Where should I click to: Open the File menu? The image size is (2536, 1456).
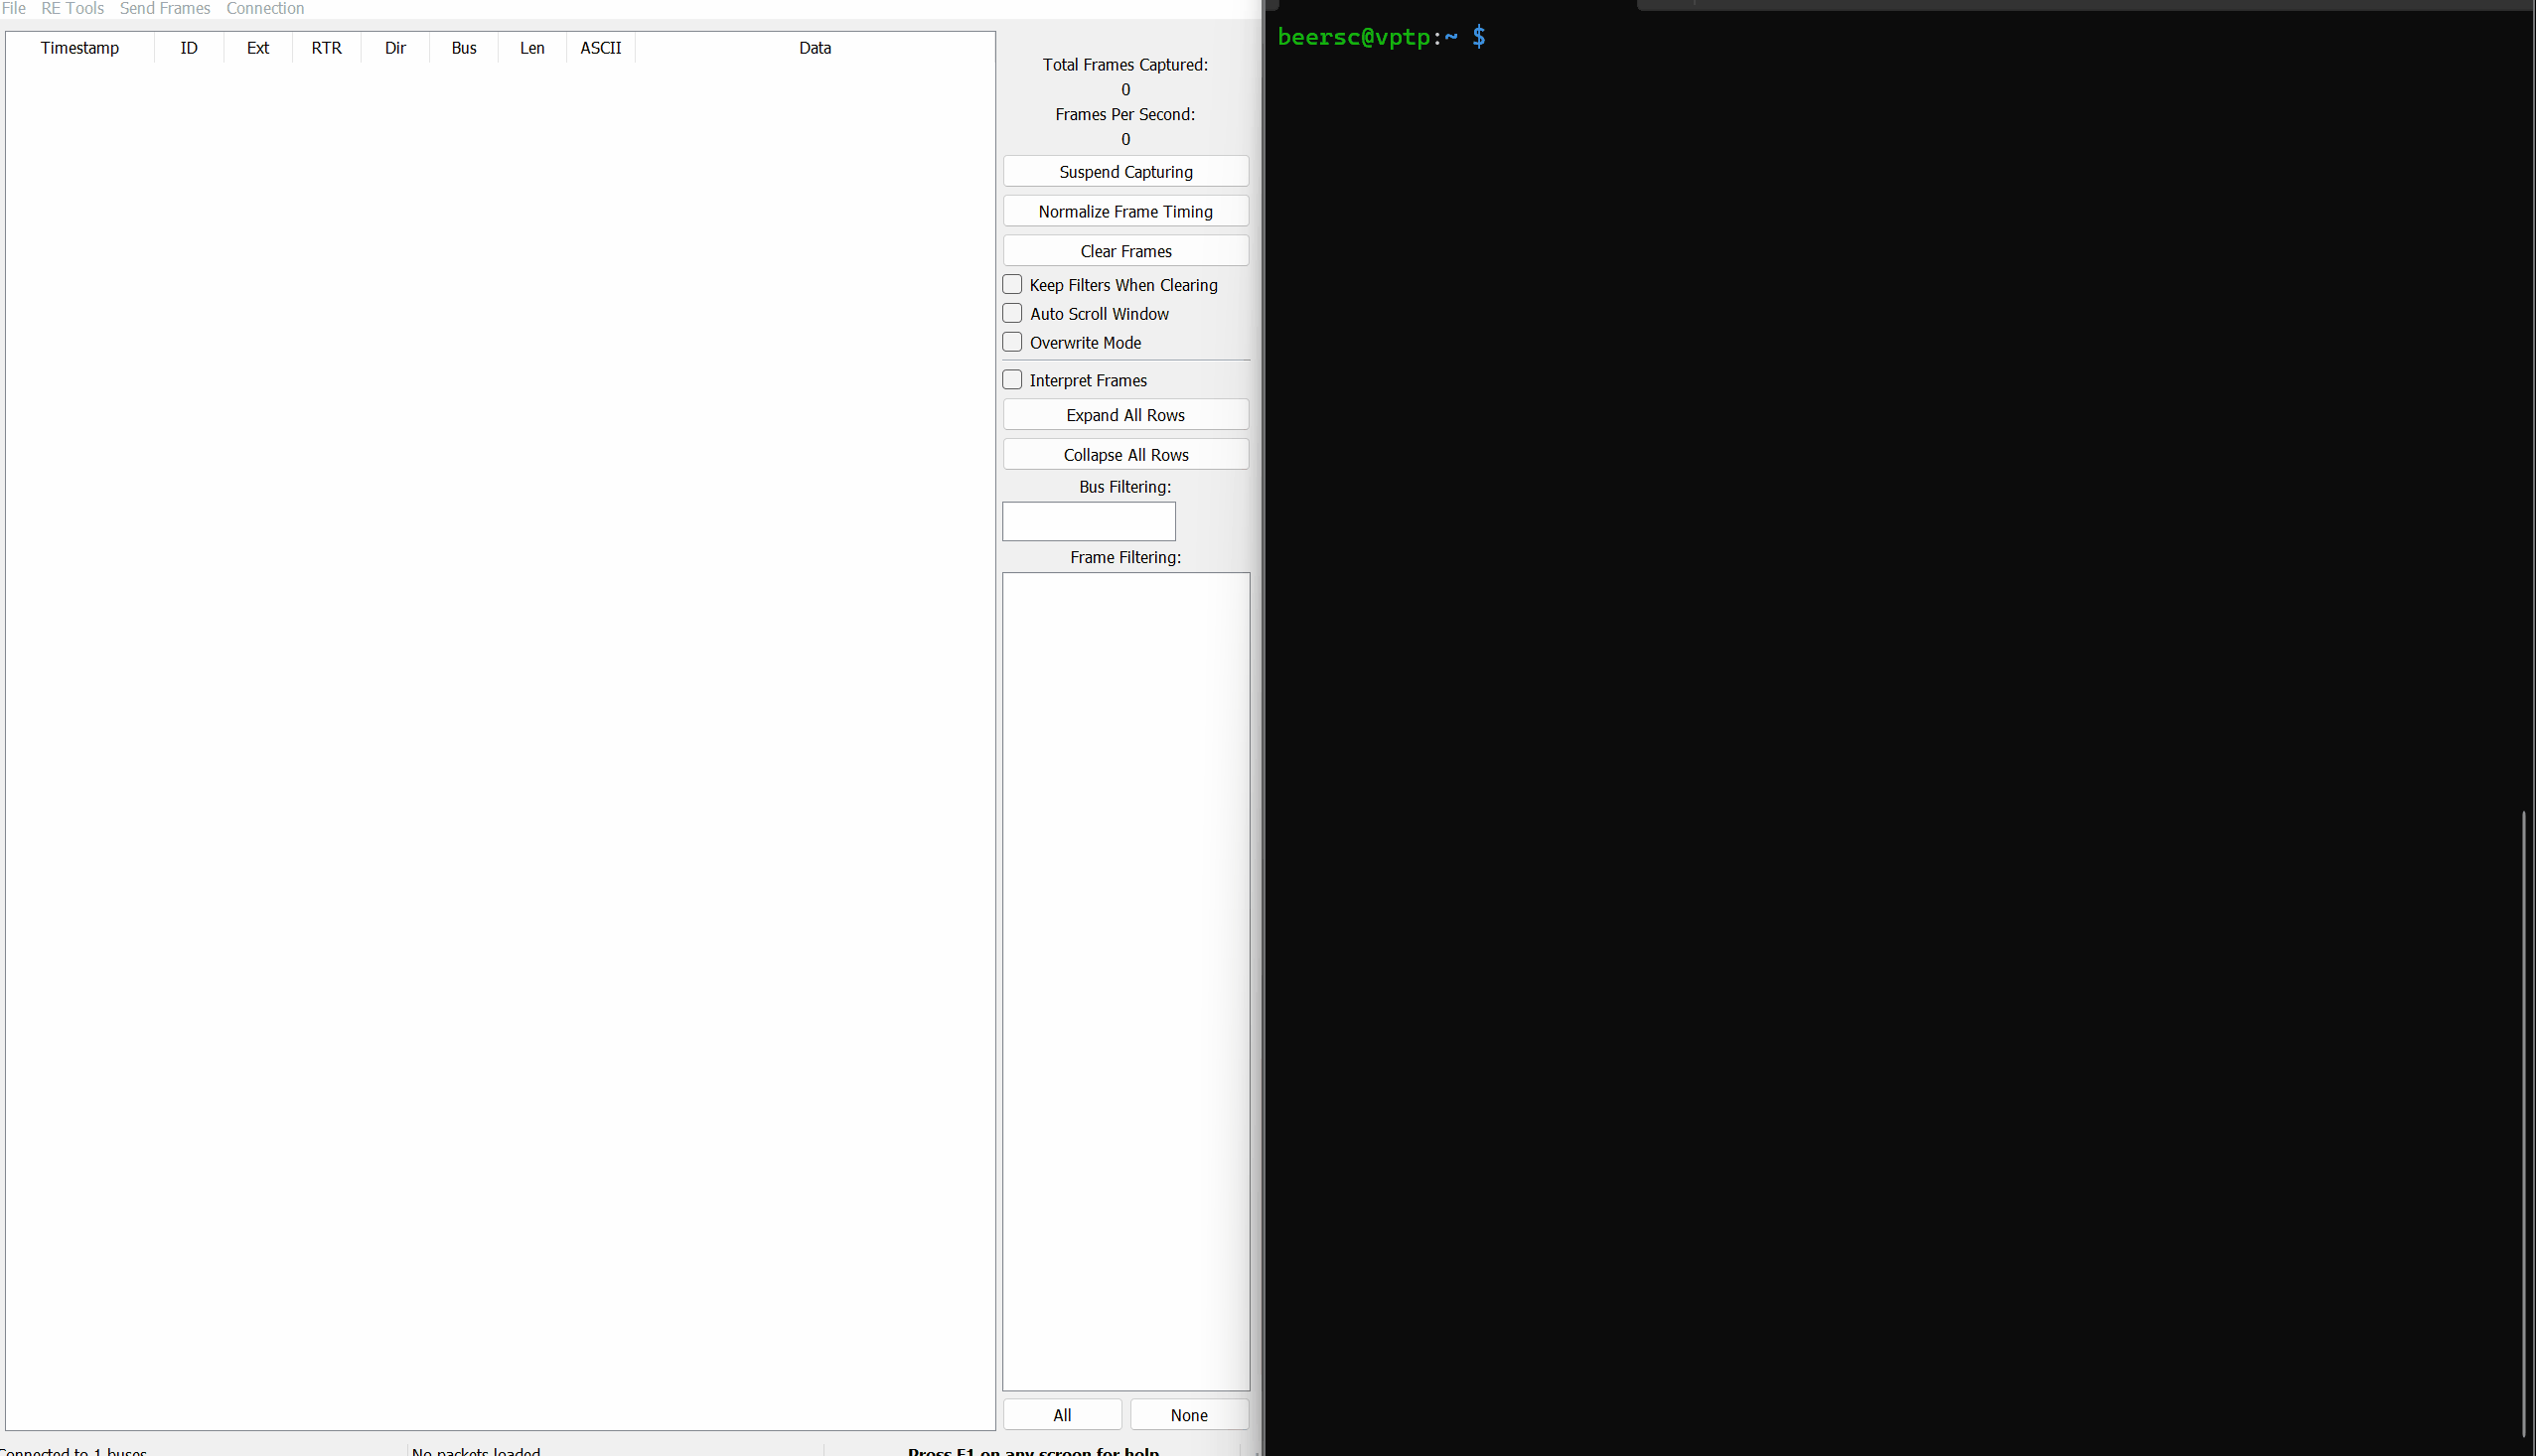tap(14, 9)
